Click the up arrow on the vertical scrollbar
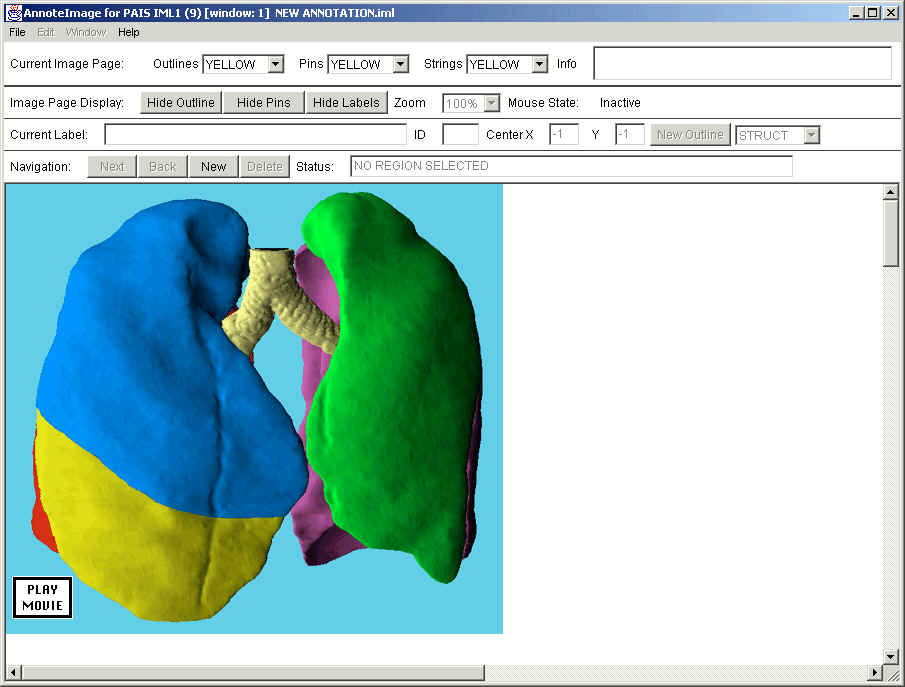The width and height of the screenshot is (905, 687). [890, 192]
